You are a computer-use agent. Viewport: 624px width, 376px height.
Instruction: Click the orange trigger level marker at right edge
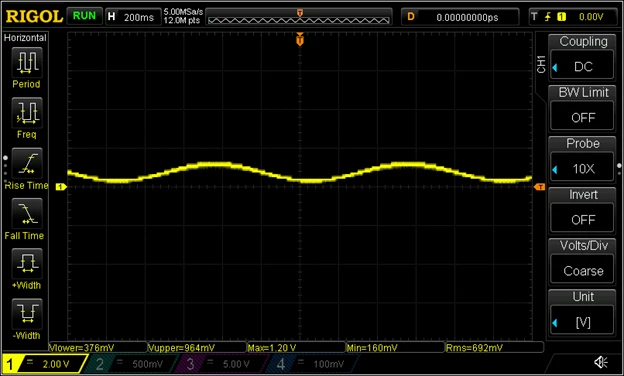(539, 187)
